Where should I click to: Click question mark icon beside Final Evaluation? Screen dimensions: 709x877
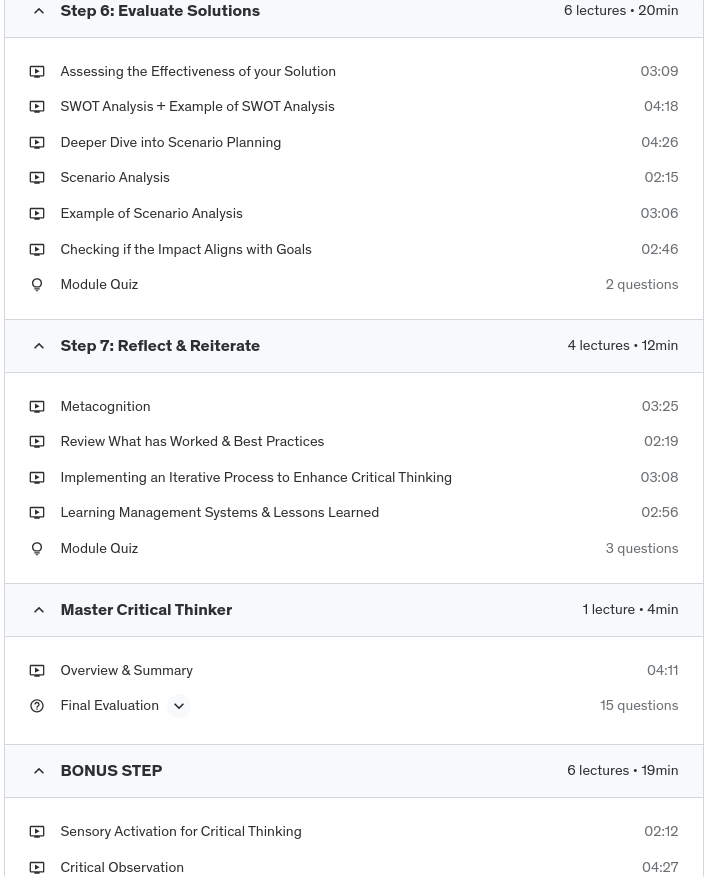pyautogui.click(x=37, y=706)
